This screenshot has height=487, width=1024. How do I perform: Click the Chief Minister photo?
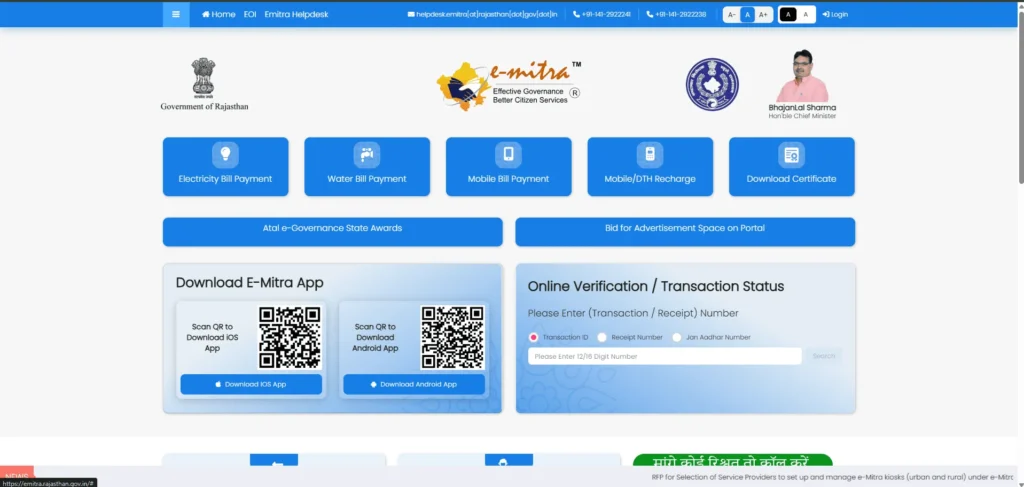tap(803, 76)
